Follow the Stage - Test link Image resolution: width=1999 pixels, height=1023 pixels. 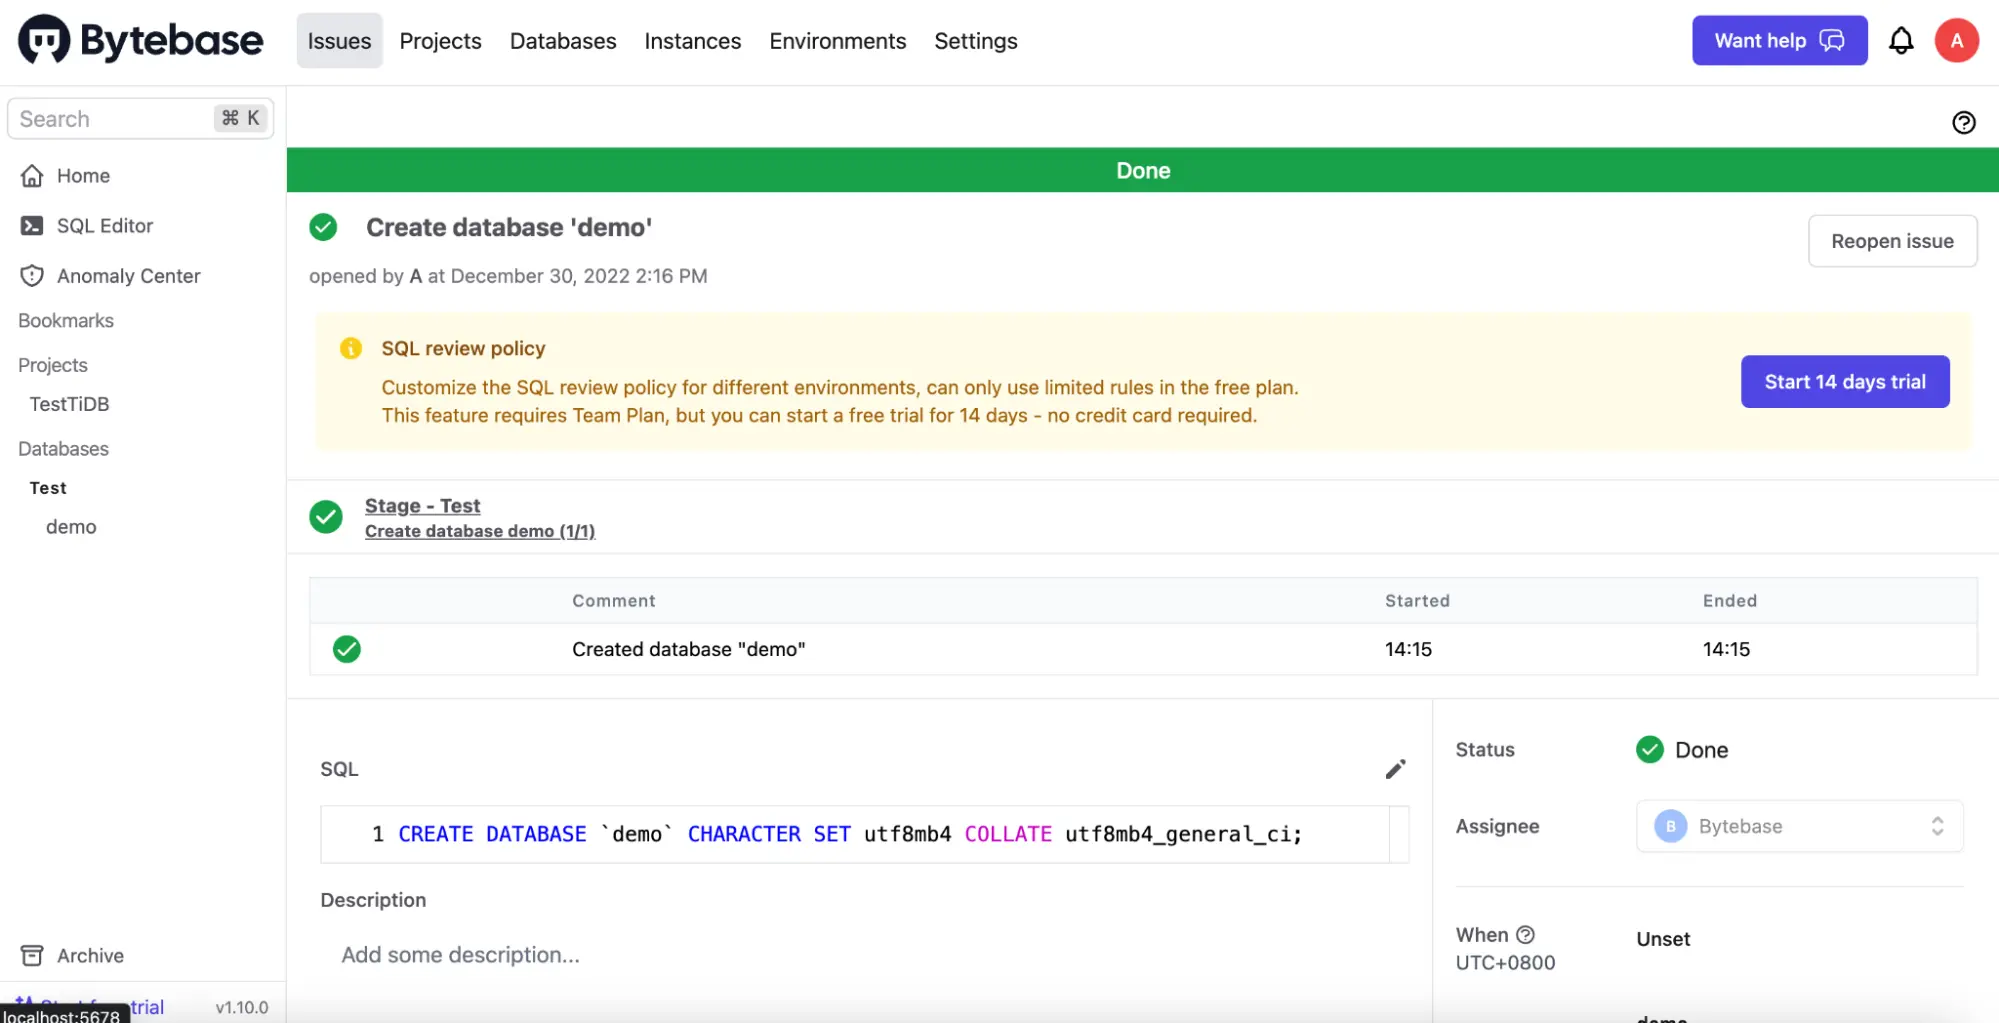[422, 506]
